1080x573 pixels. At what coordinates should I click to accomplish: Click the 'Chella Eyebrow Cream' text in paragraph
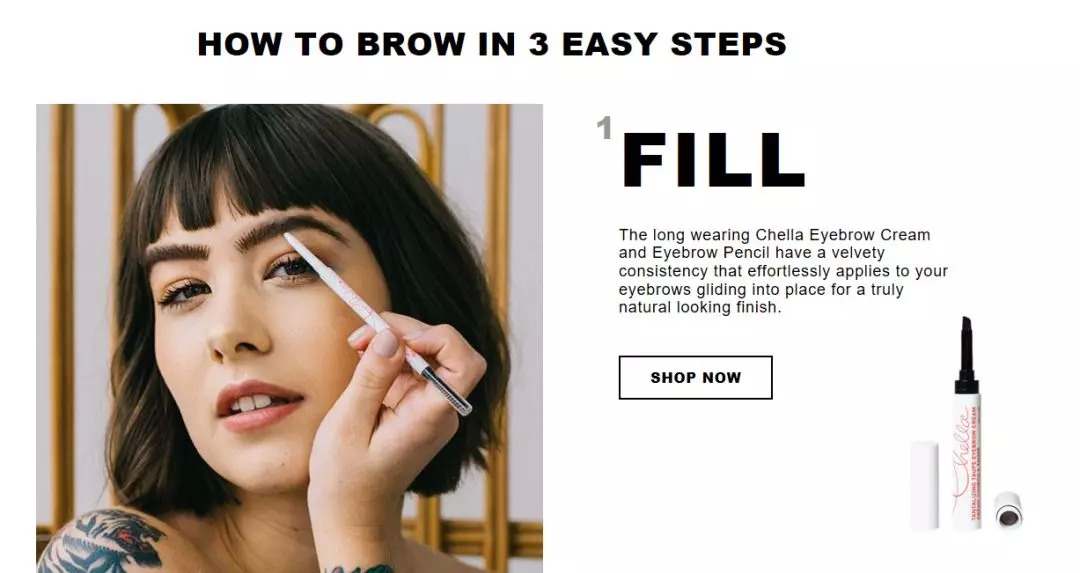tap(842, 235)
